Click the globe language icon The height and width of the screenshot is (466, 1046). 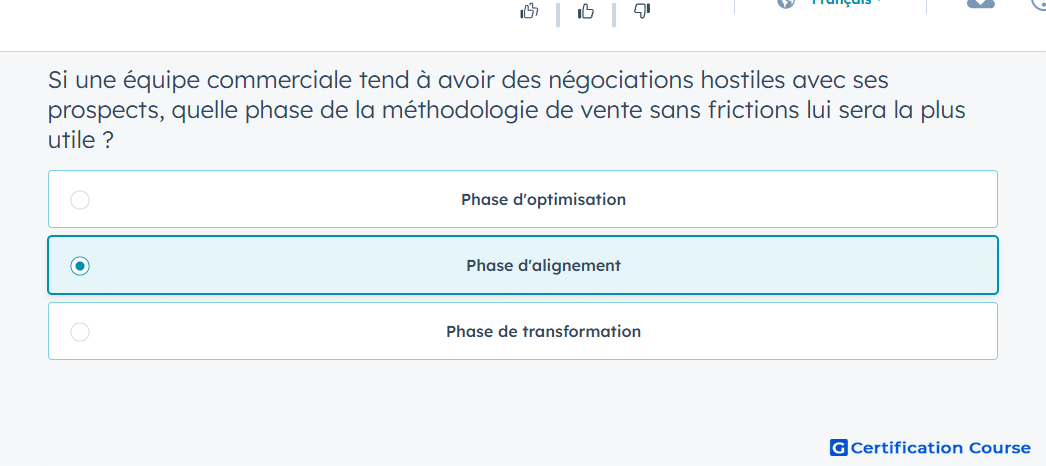(787, 3)
